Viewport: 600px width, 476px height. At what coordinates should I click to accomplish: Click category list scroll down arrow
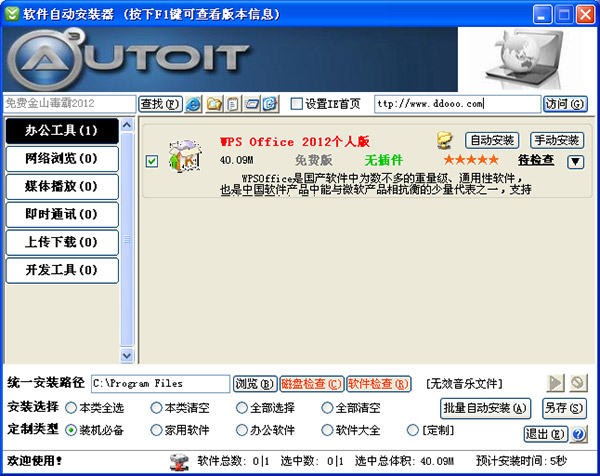127,355
